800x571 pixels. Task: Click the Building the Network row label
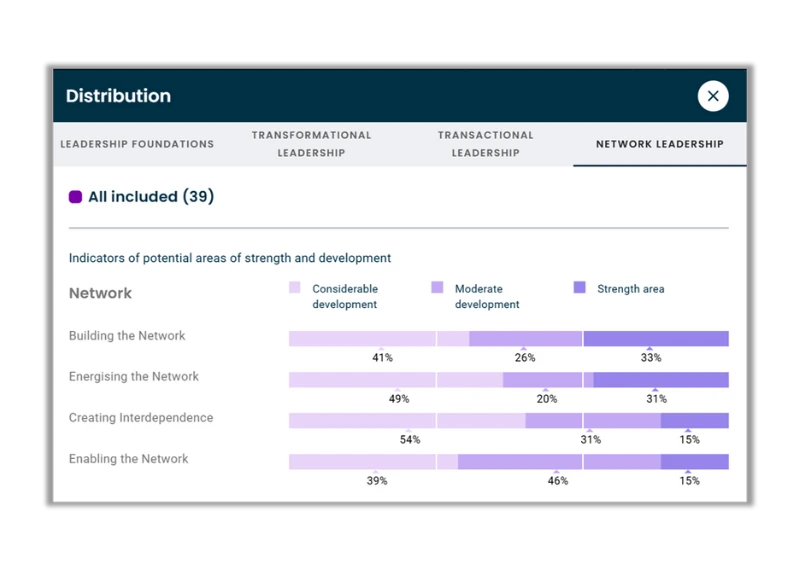click(x=127, y=336)
